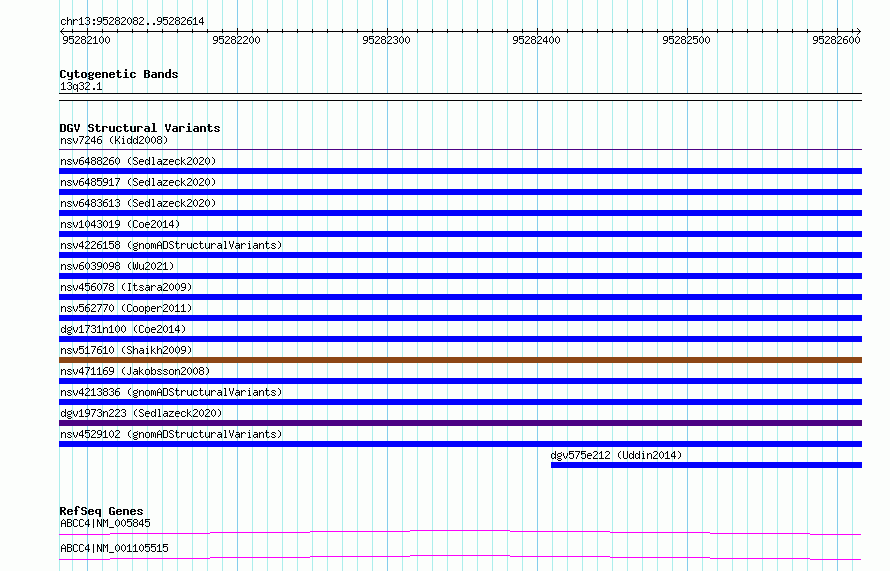Click the chr13:95282082..95282614 region label
Image resolution: width=890 pixels, height=571 pixels.
132,22
